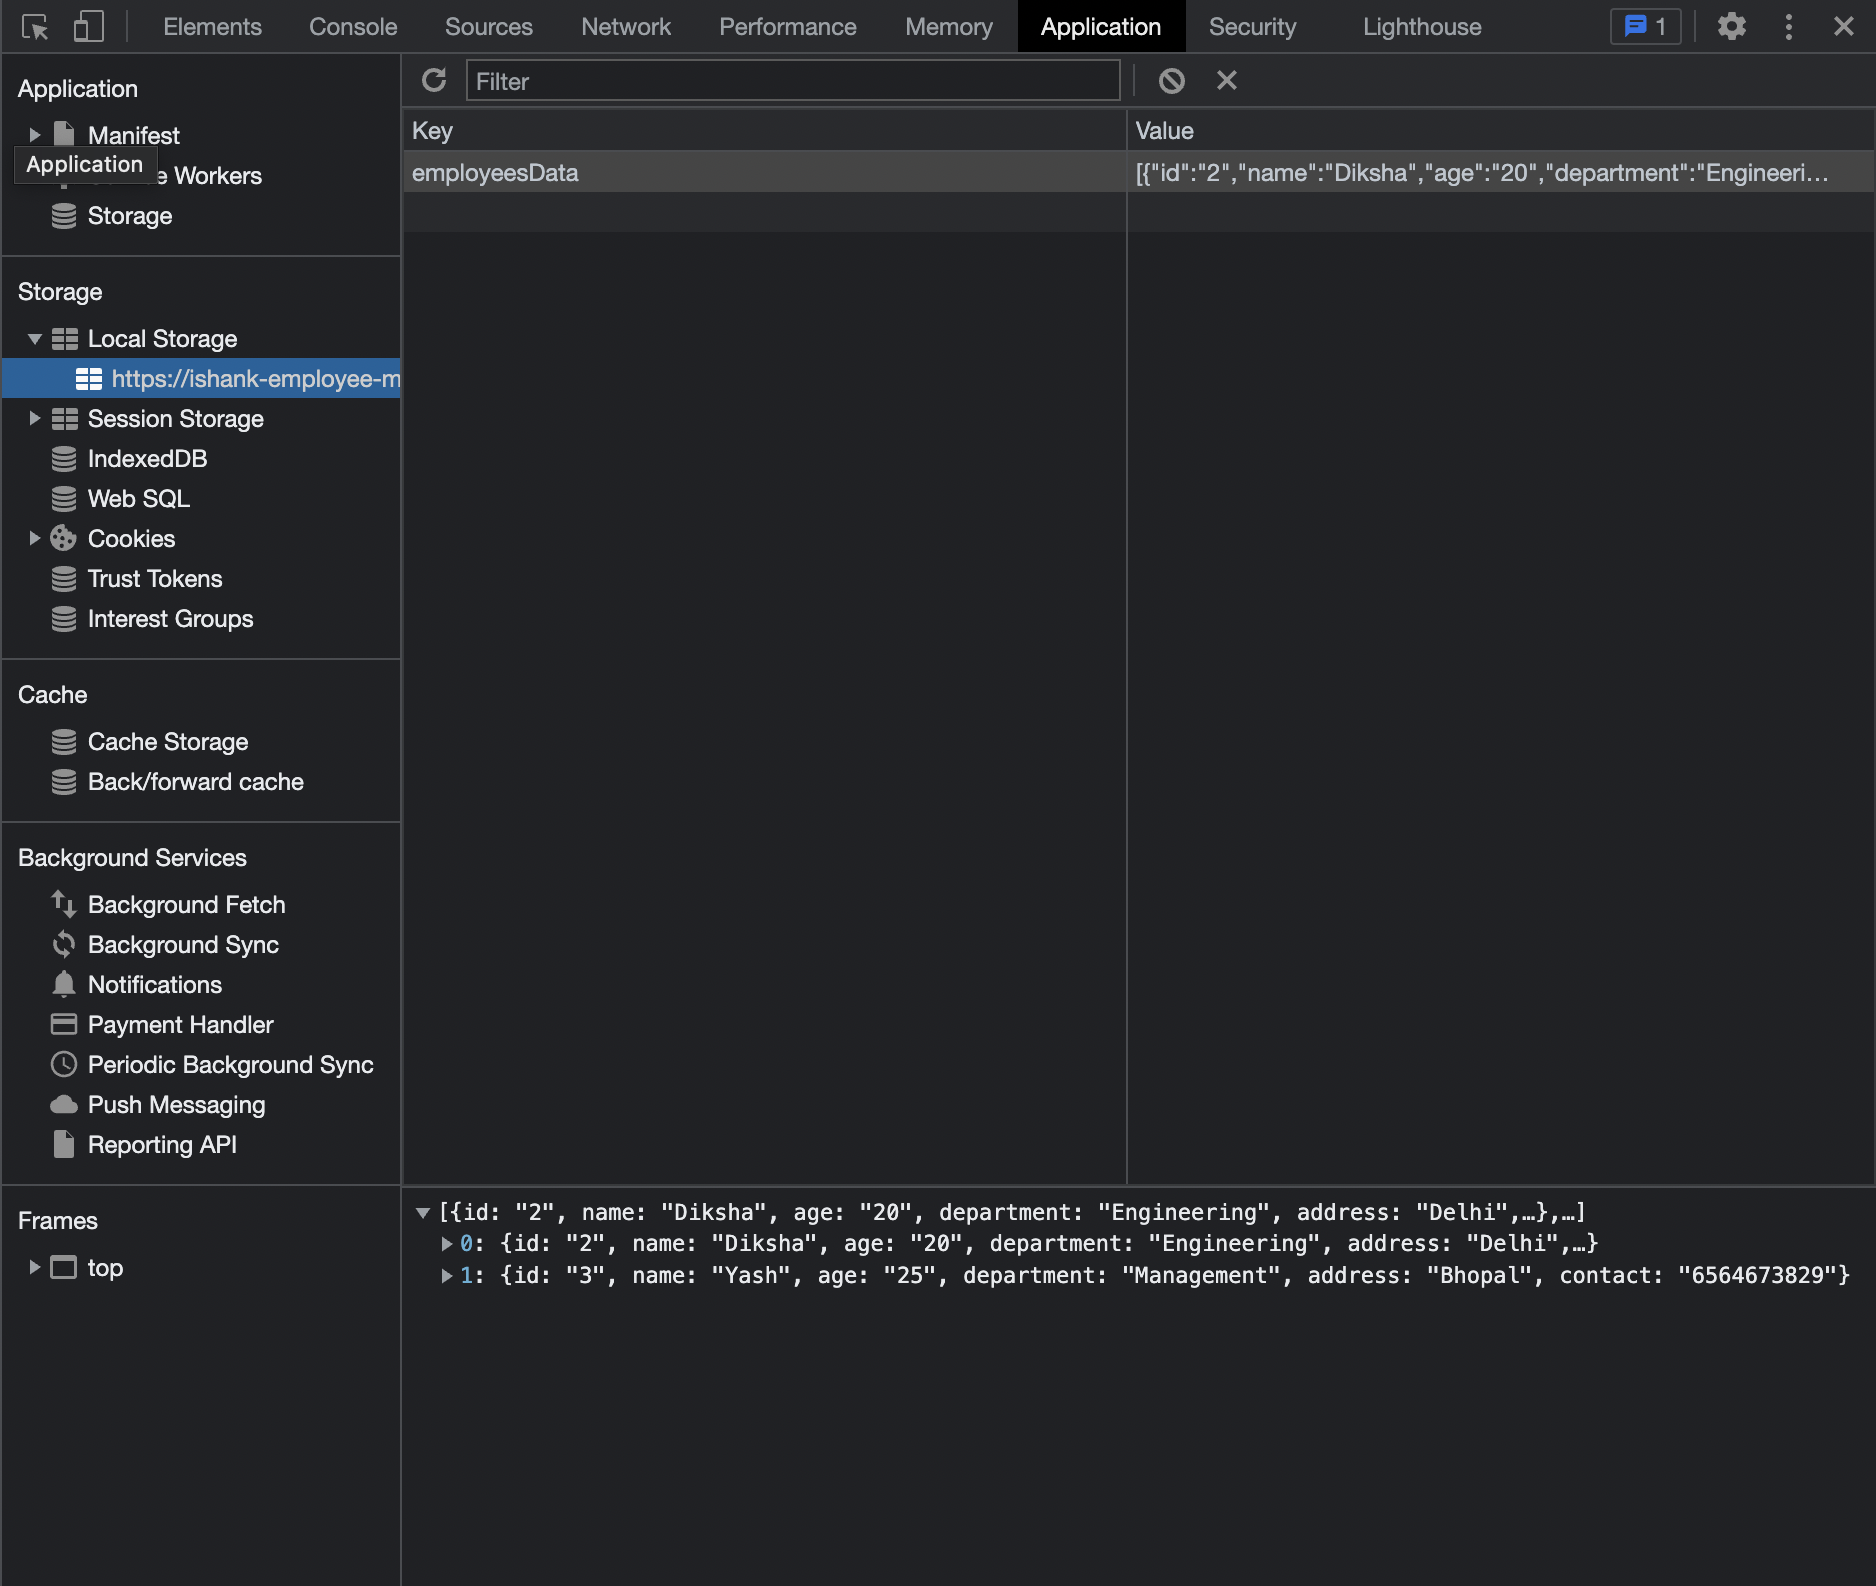1876x1586 pixels.
Task: Click the Payment Handler card icon
Action: point(64,1025)
